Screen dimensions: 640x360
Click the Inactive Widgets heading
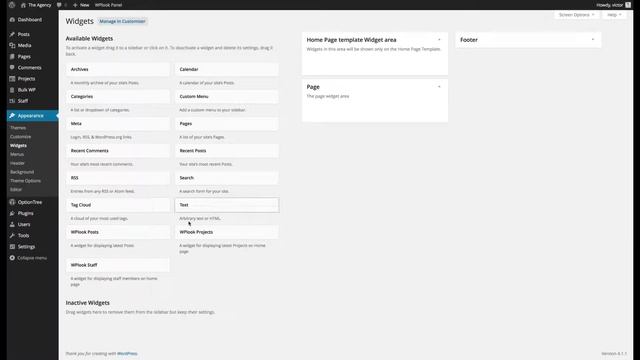pos(88,303)
